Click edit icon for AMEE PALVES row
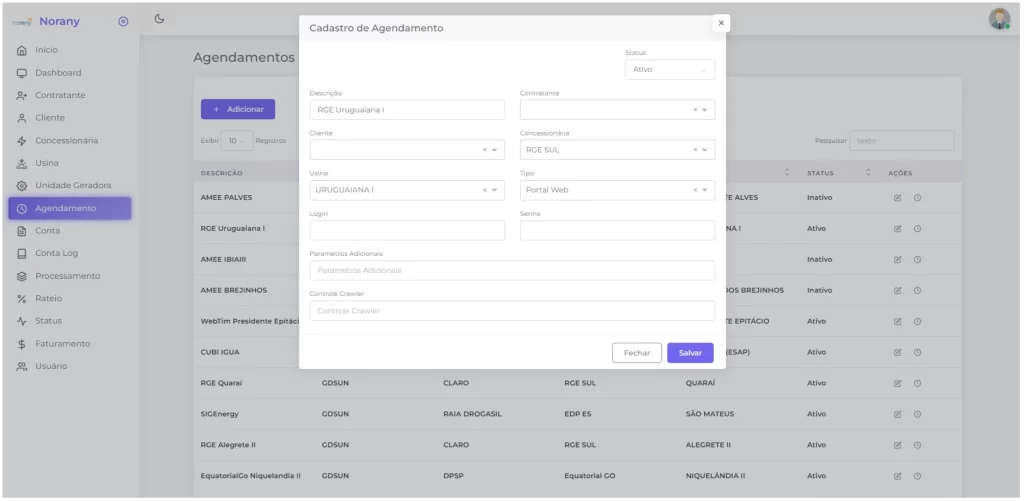Screen dimensions: 1024x501 897,198
